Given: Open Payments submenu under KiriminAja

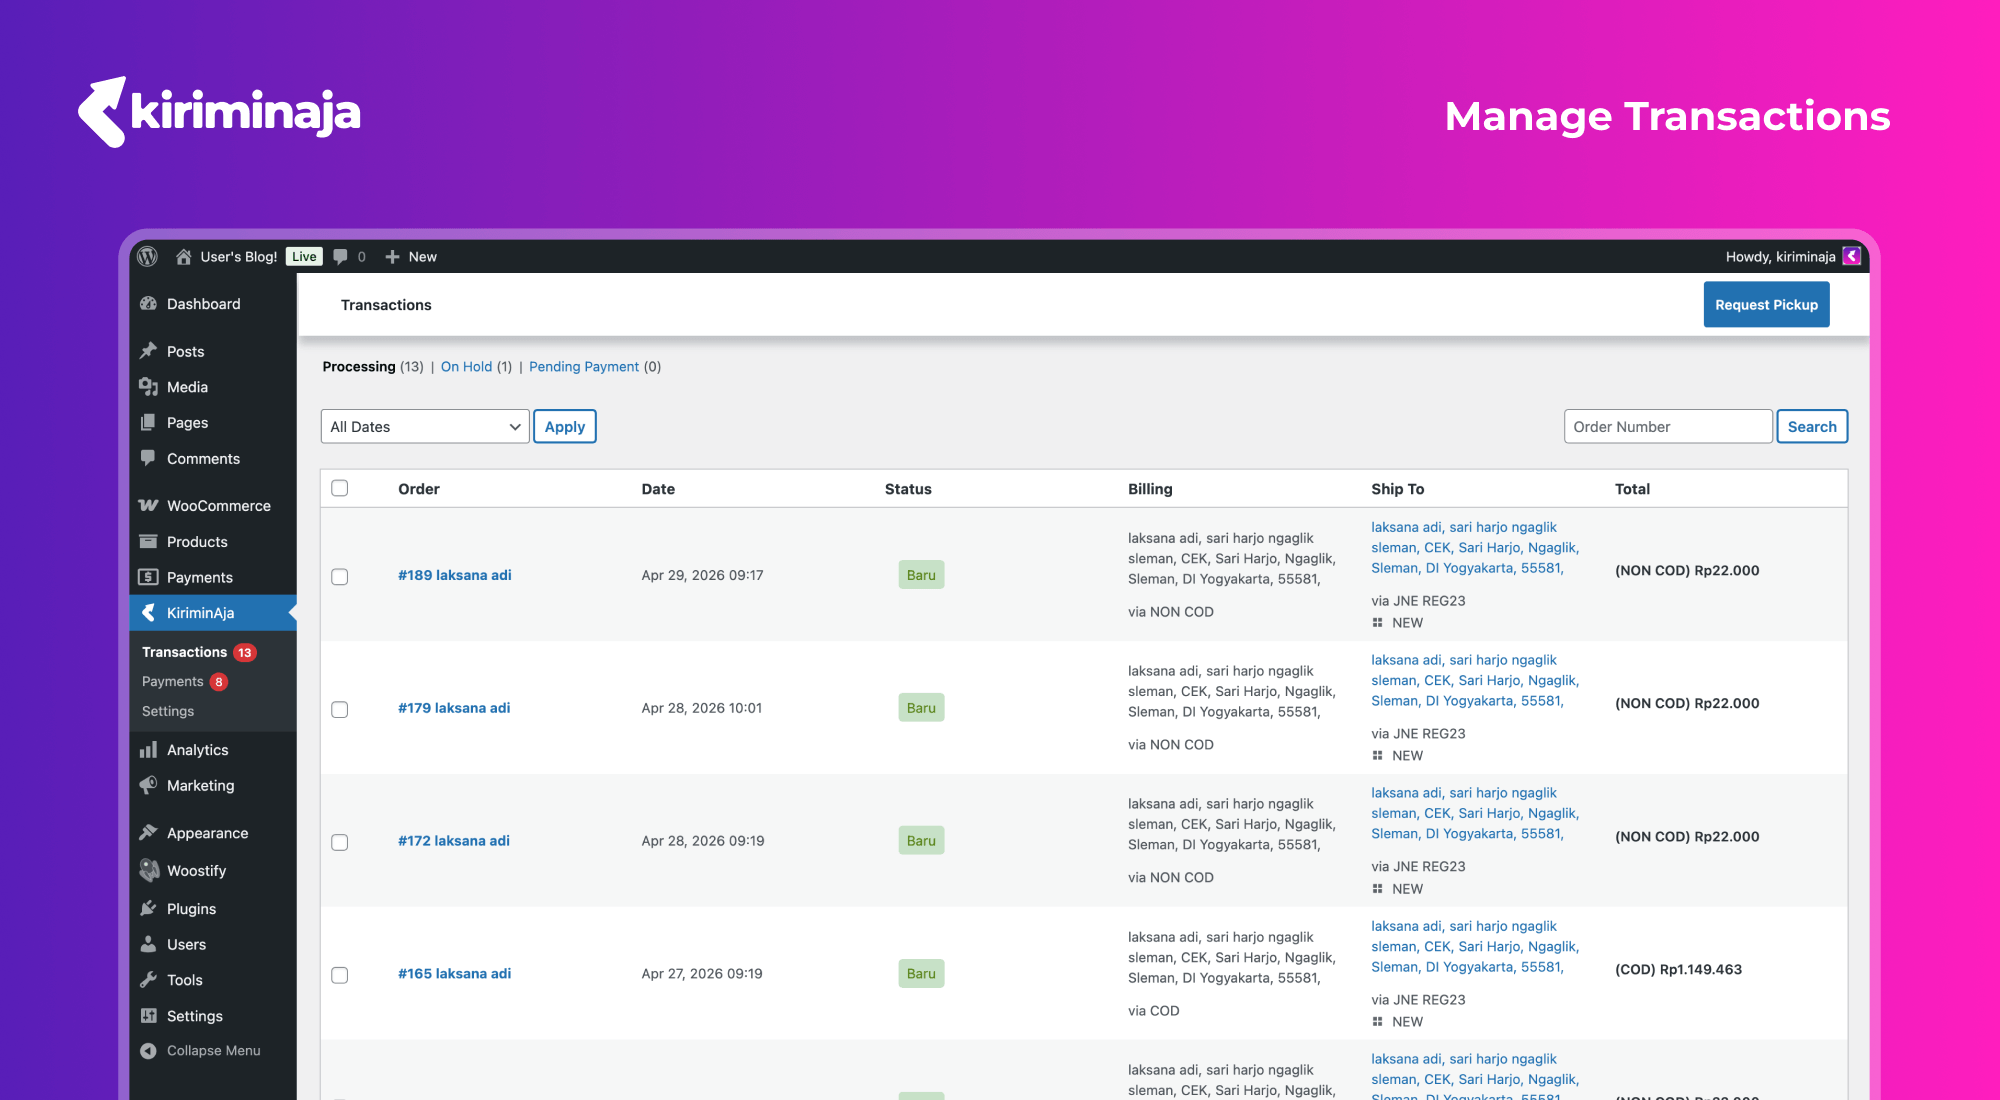Looking at the screenshot, I should point(172,682).
